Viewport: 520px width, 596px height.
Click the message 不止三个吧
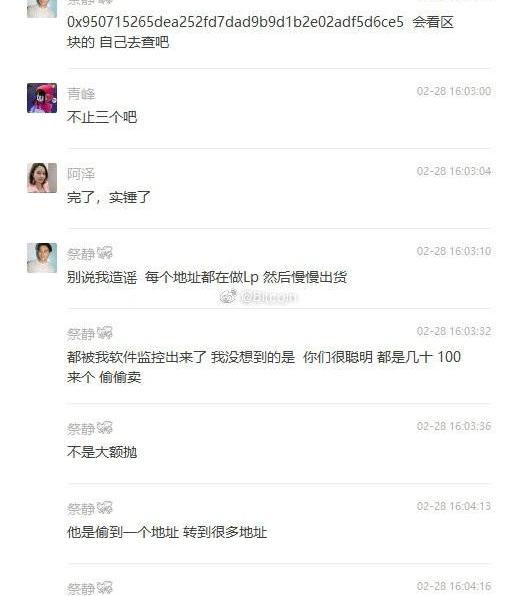[x=102, y=117]
